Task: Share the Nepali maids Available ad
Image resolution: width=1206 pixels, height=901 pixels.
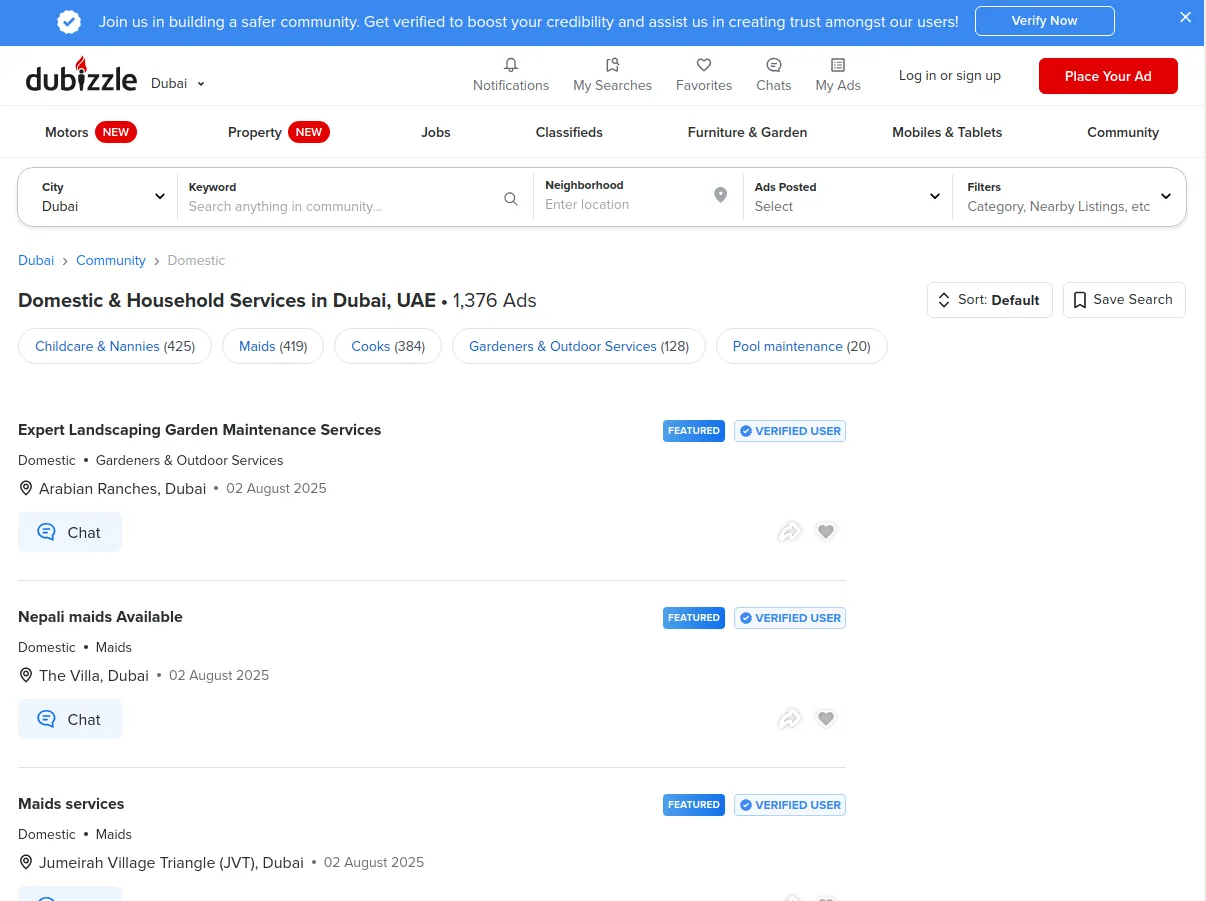Action: click(x=790, y=719)
